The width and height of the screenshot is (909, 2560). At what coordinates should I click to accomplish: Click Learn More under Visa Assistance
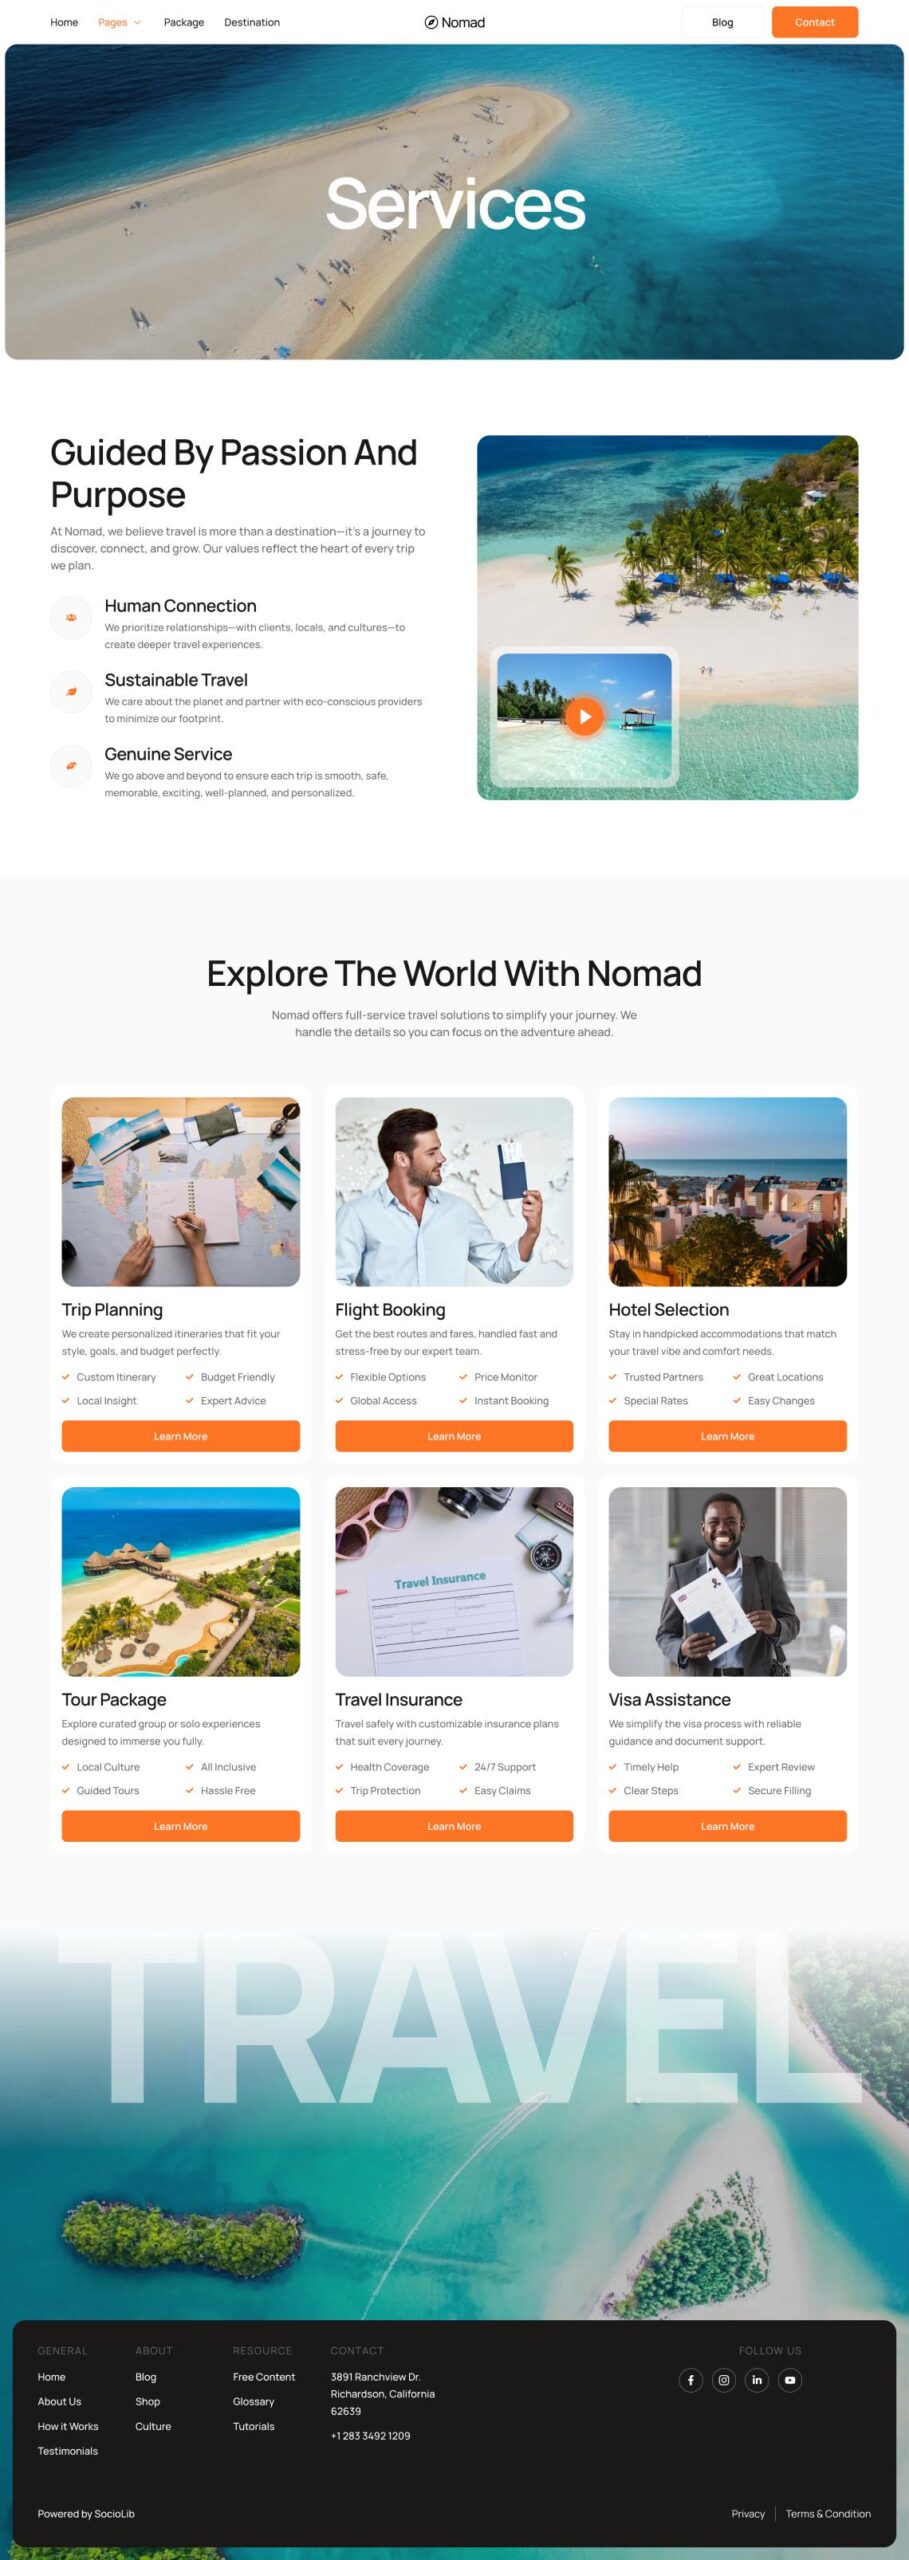coord(728,1826)
